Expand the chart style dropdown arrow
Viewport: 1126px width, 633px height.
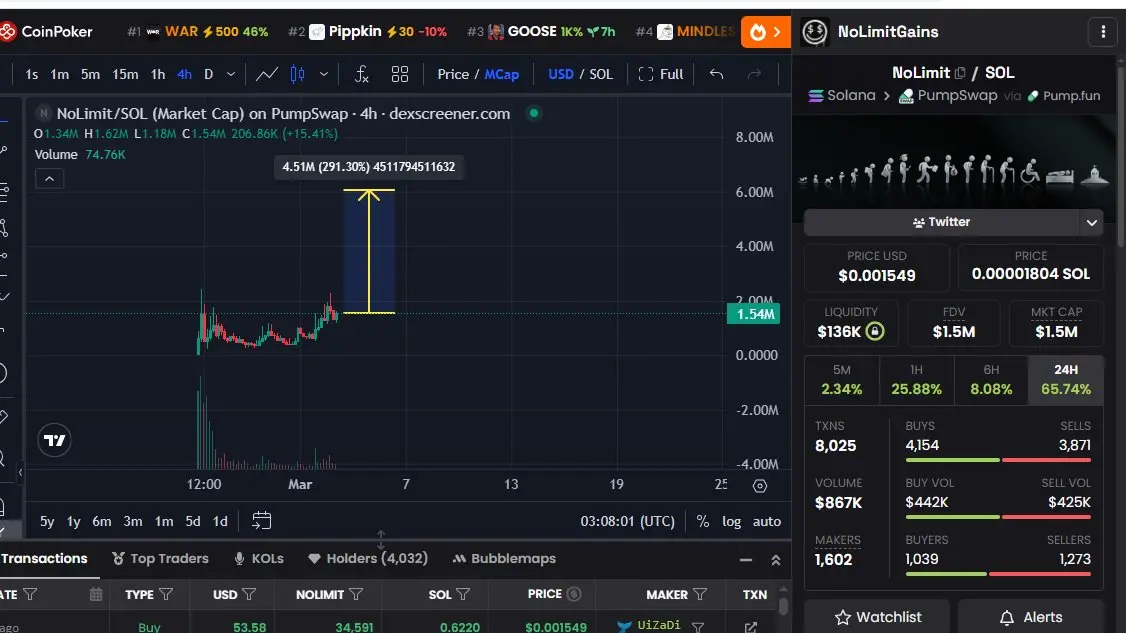tap(324, 74)
